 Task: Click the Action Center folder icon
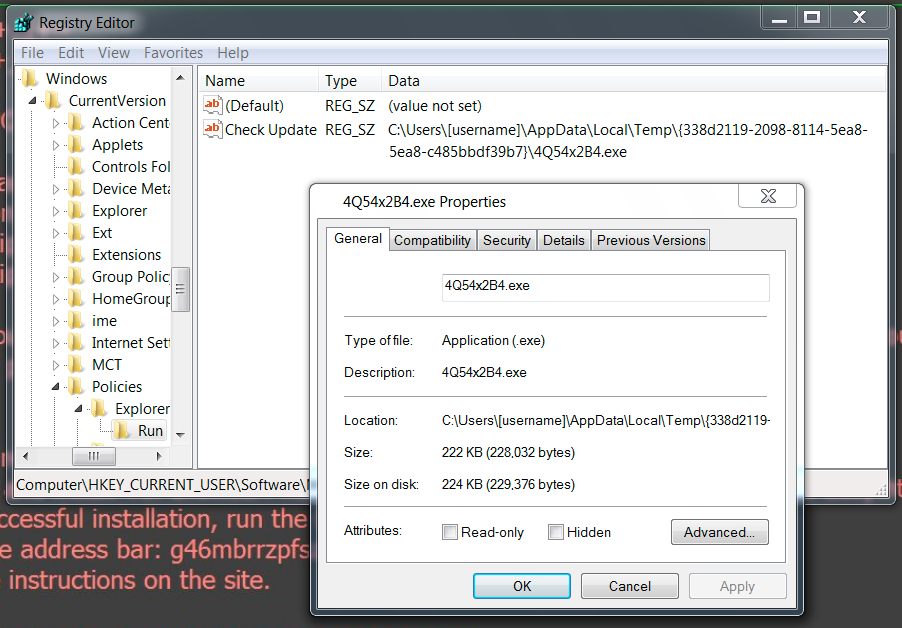[76, 122]
